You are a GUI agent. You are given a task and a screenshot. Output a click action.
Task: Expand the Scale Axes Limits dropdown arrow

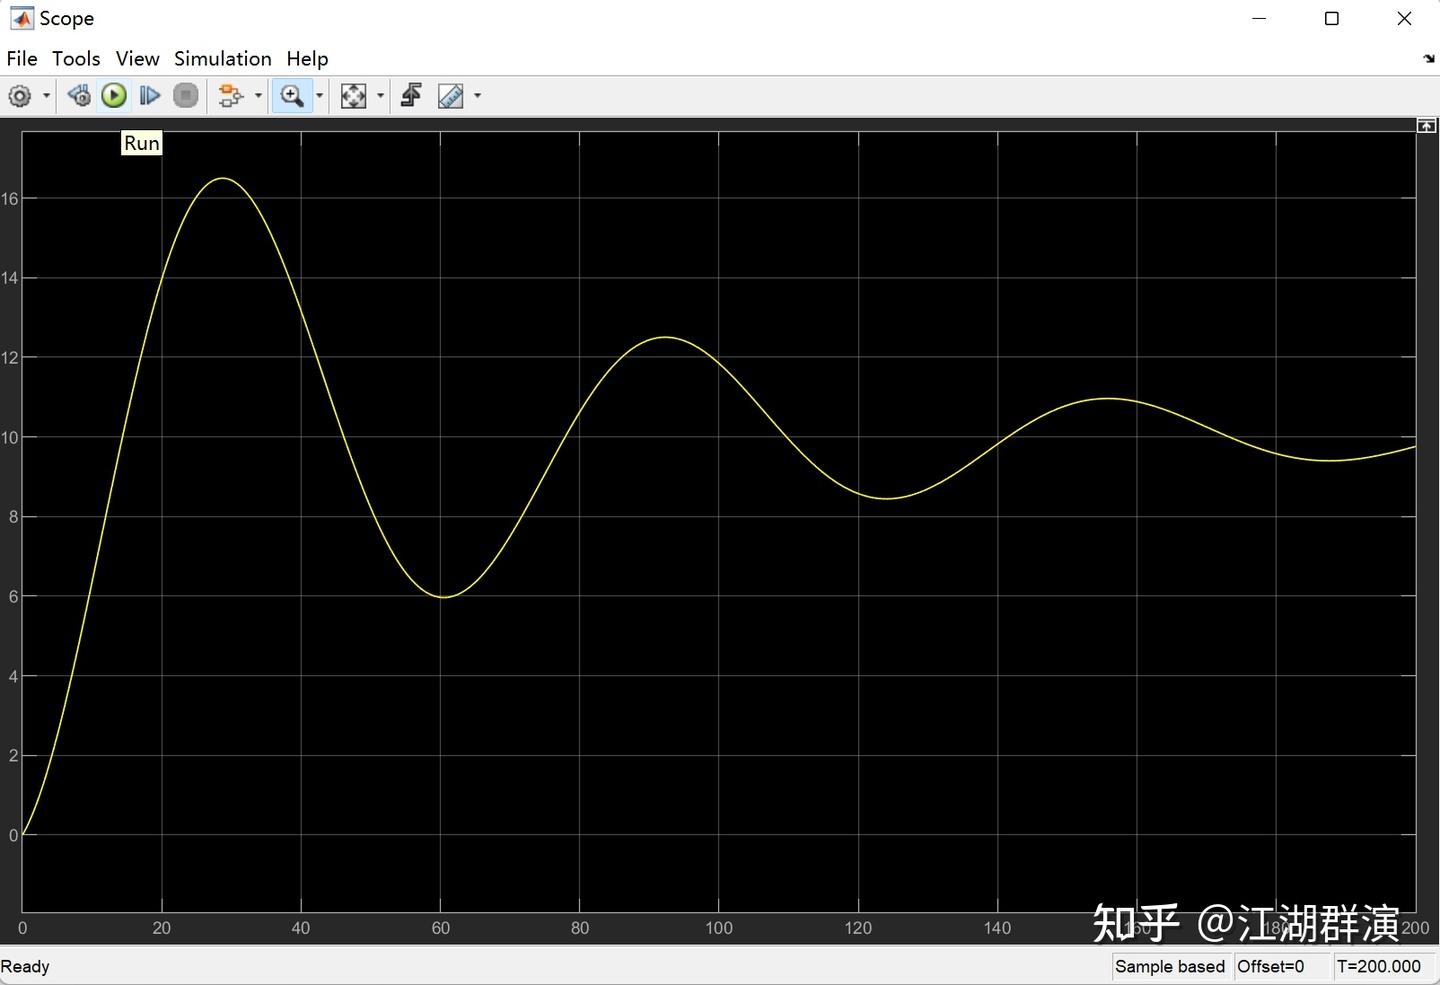(381, 96)
